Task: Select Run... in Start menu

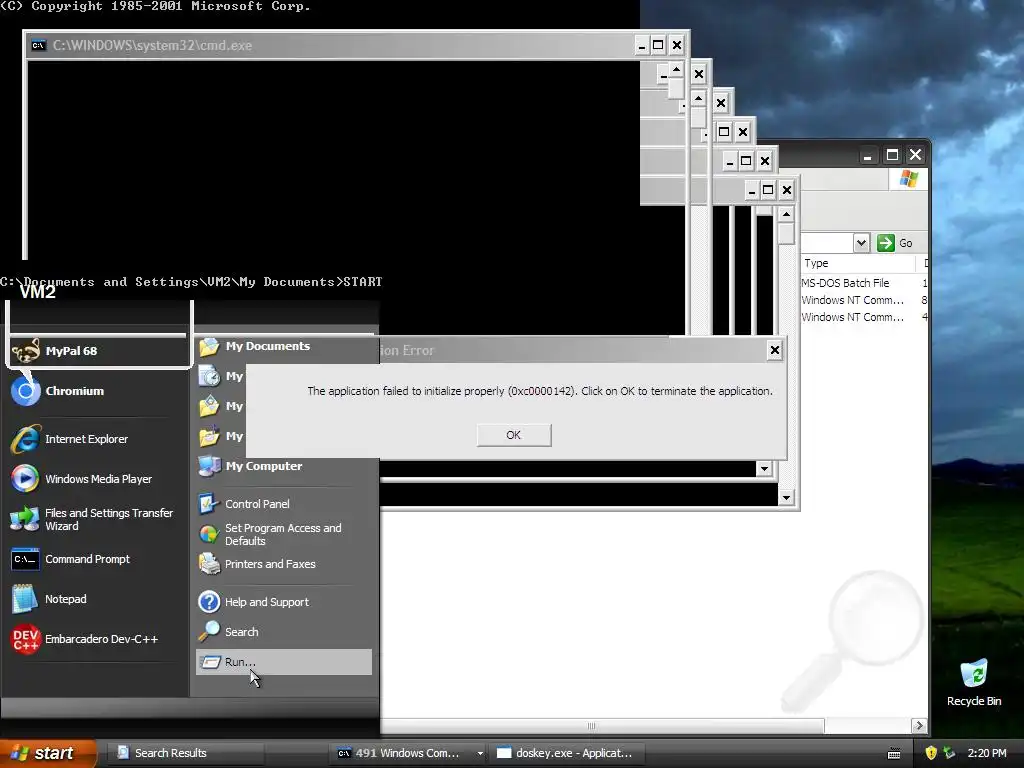Action: 284,662
